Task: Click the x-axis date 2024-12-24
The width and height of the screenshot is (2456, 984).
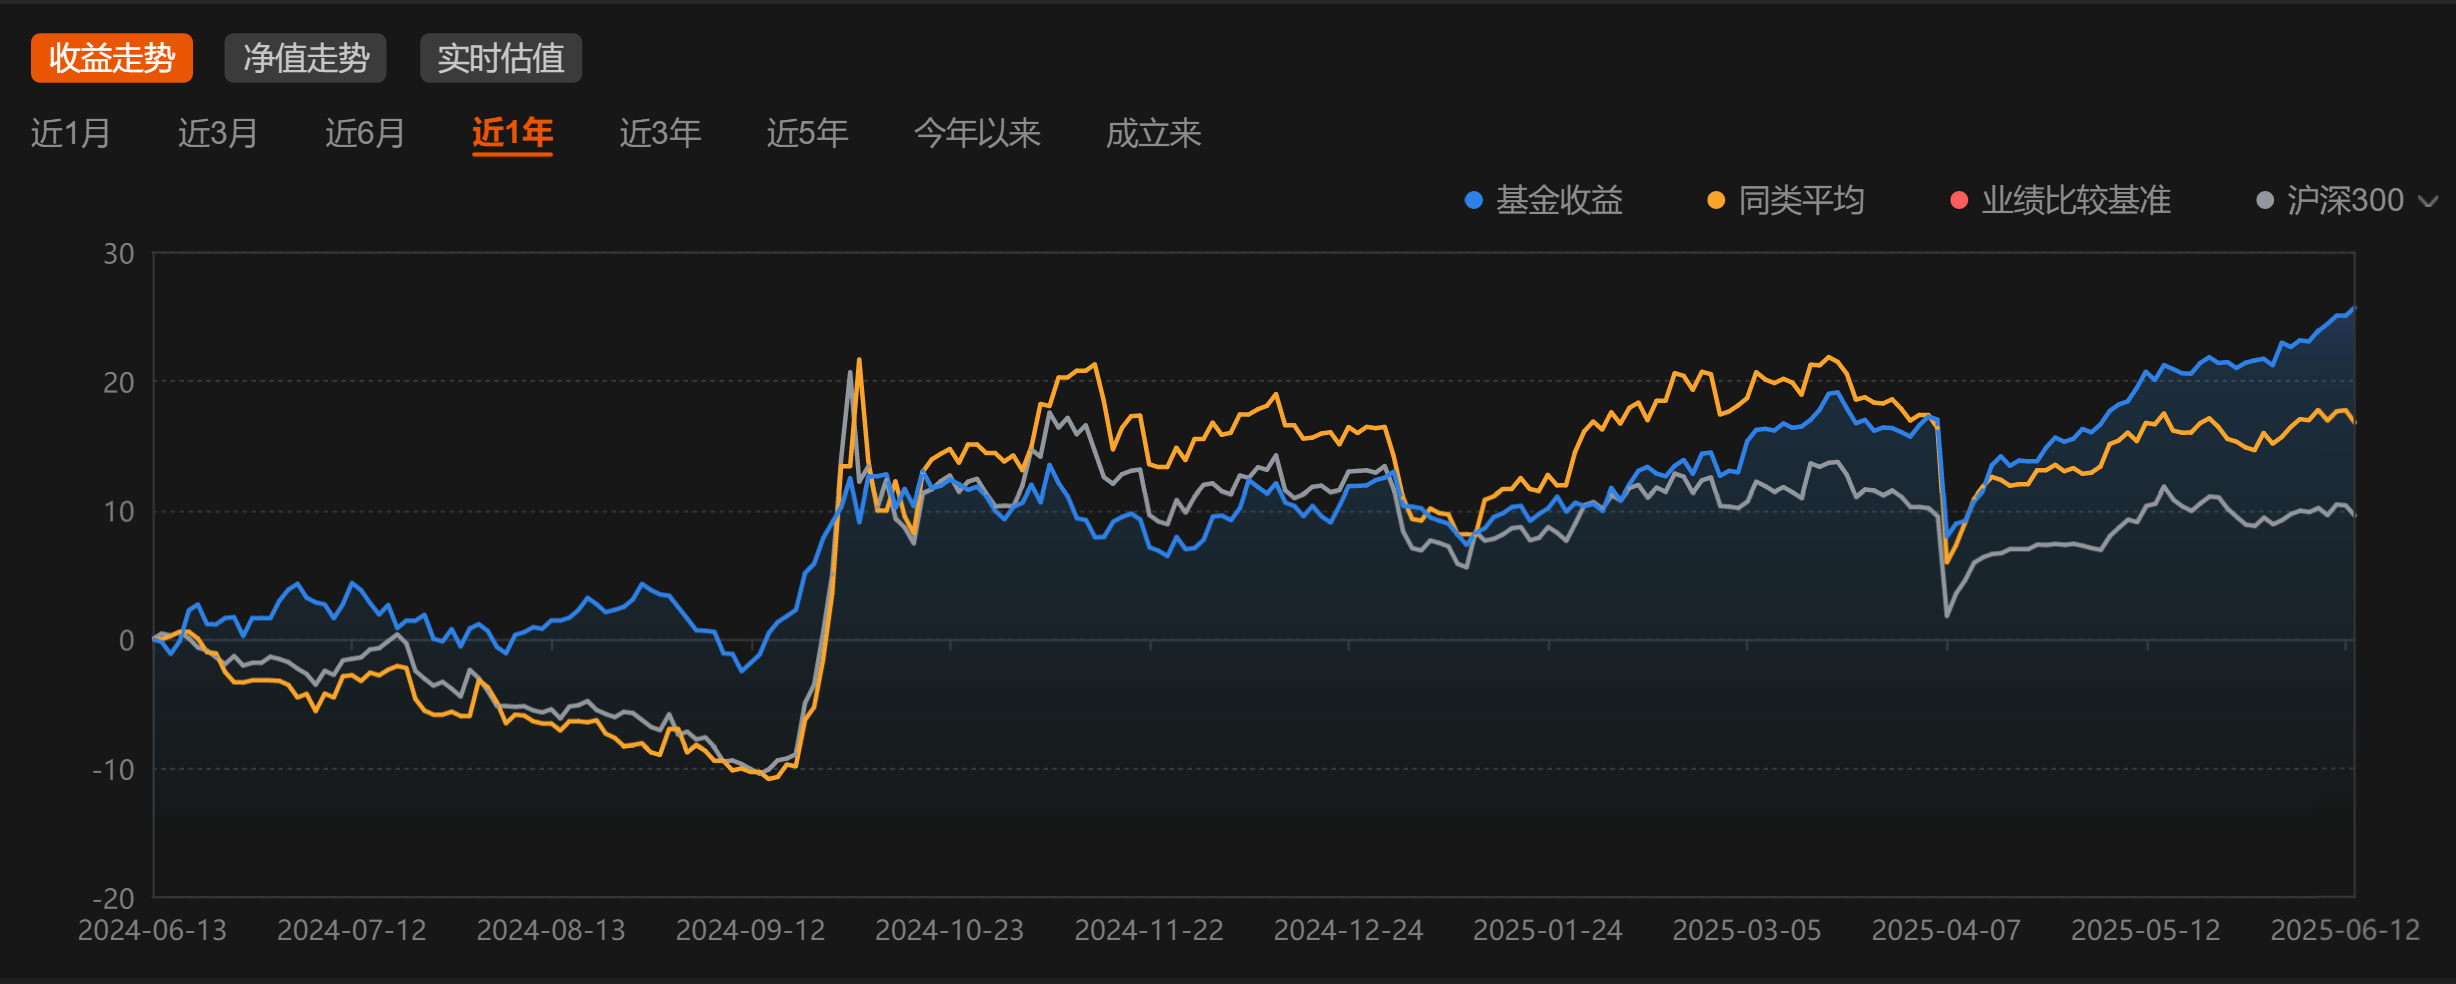Action: click(x=1348, y=930)
